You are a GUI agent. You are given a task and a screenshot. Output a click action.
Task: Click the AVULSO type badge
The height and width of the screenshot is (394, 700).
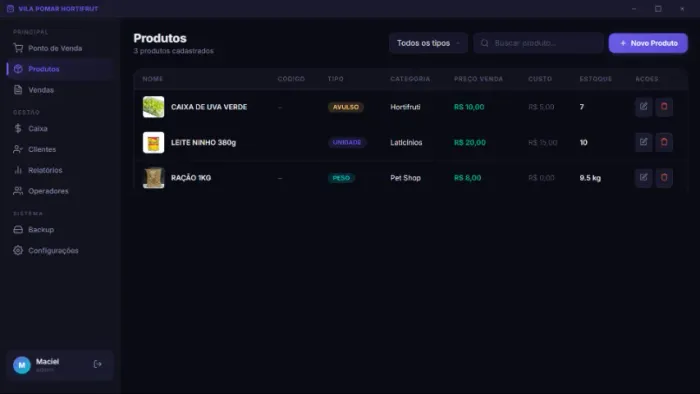[346, 107]
